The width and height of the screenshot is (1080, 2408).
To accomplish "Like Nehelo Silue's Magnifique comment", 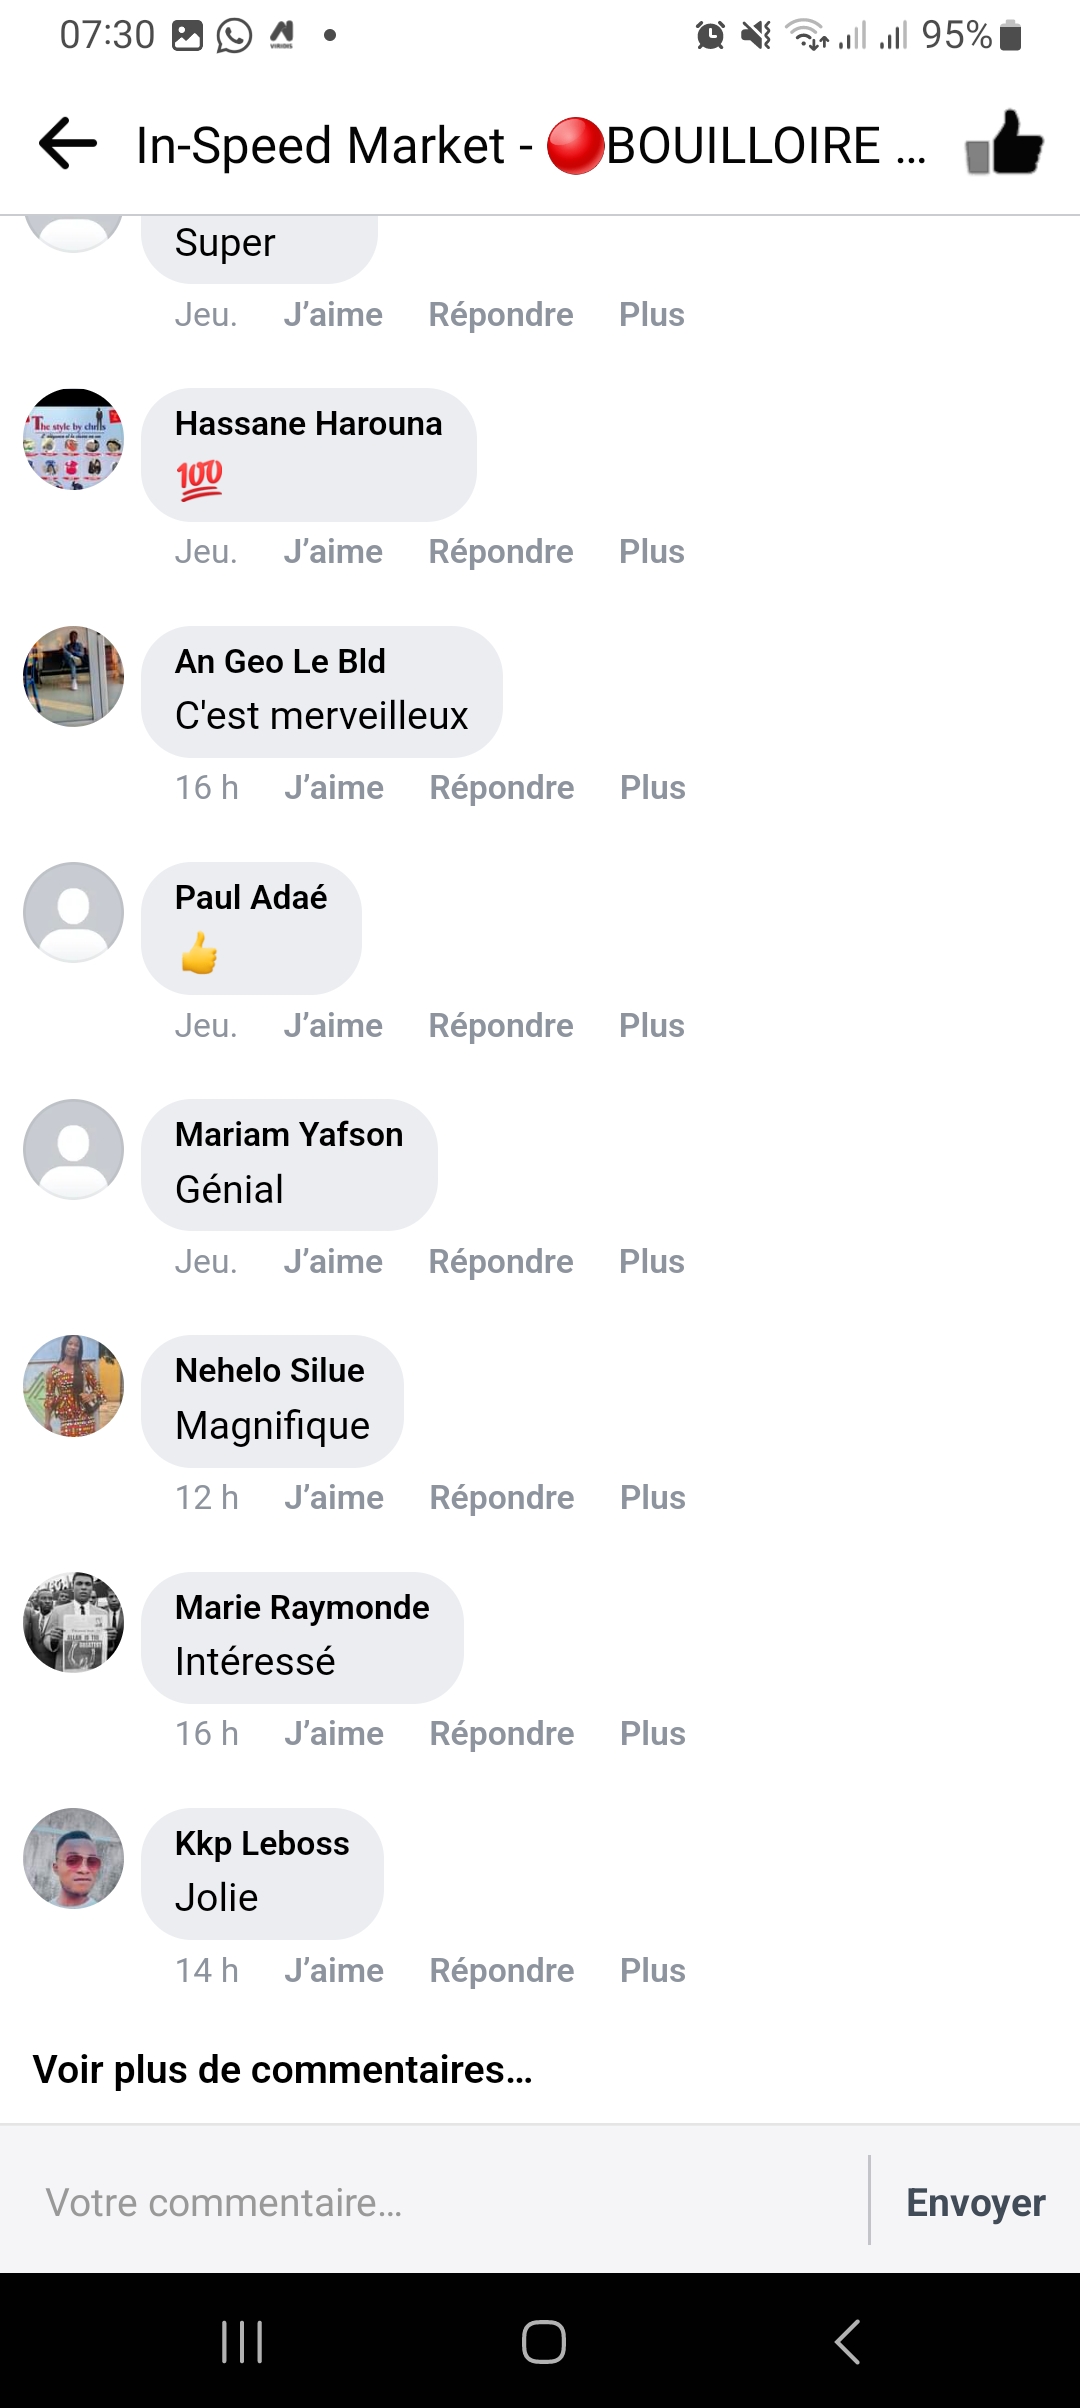I will coord(333,1497).
